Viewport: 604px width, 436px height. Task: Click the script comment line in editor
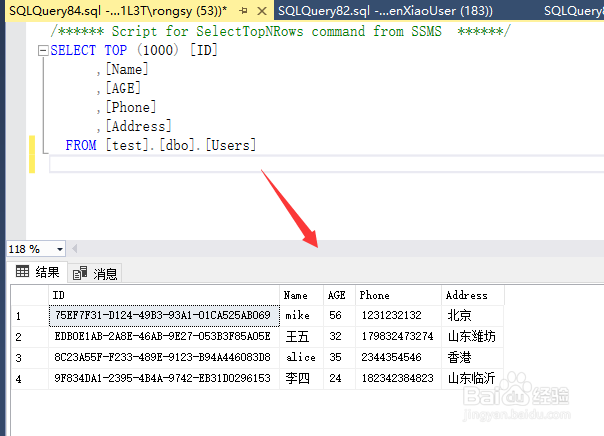[x=280, y=31]
